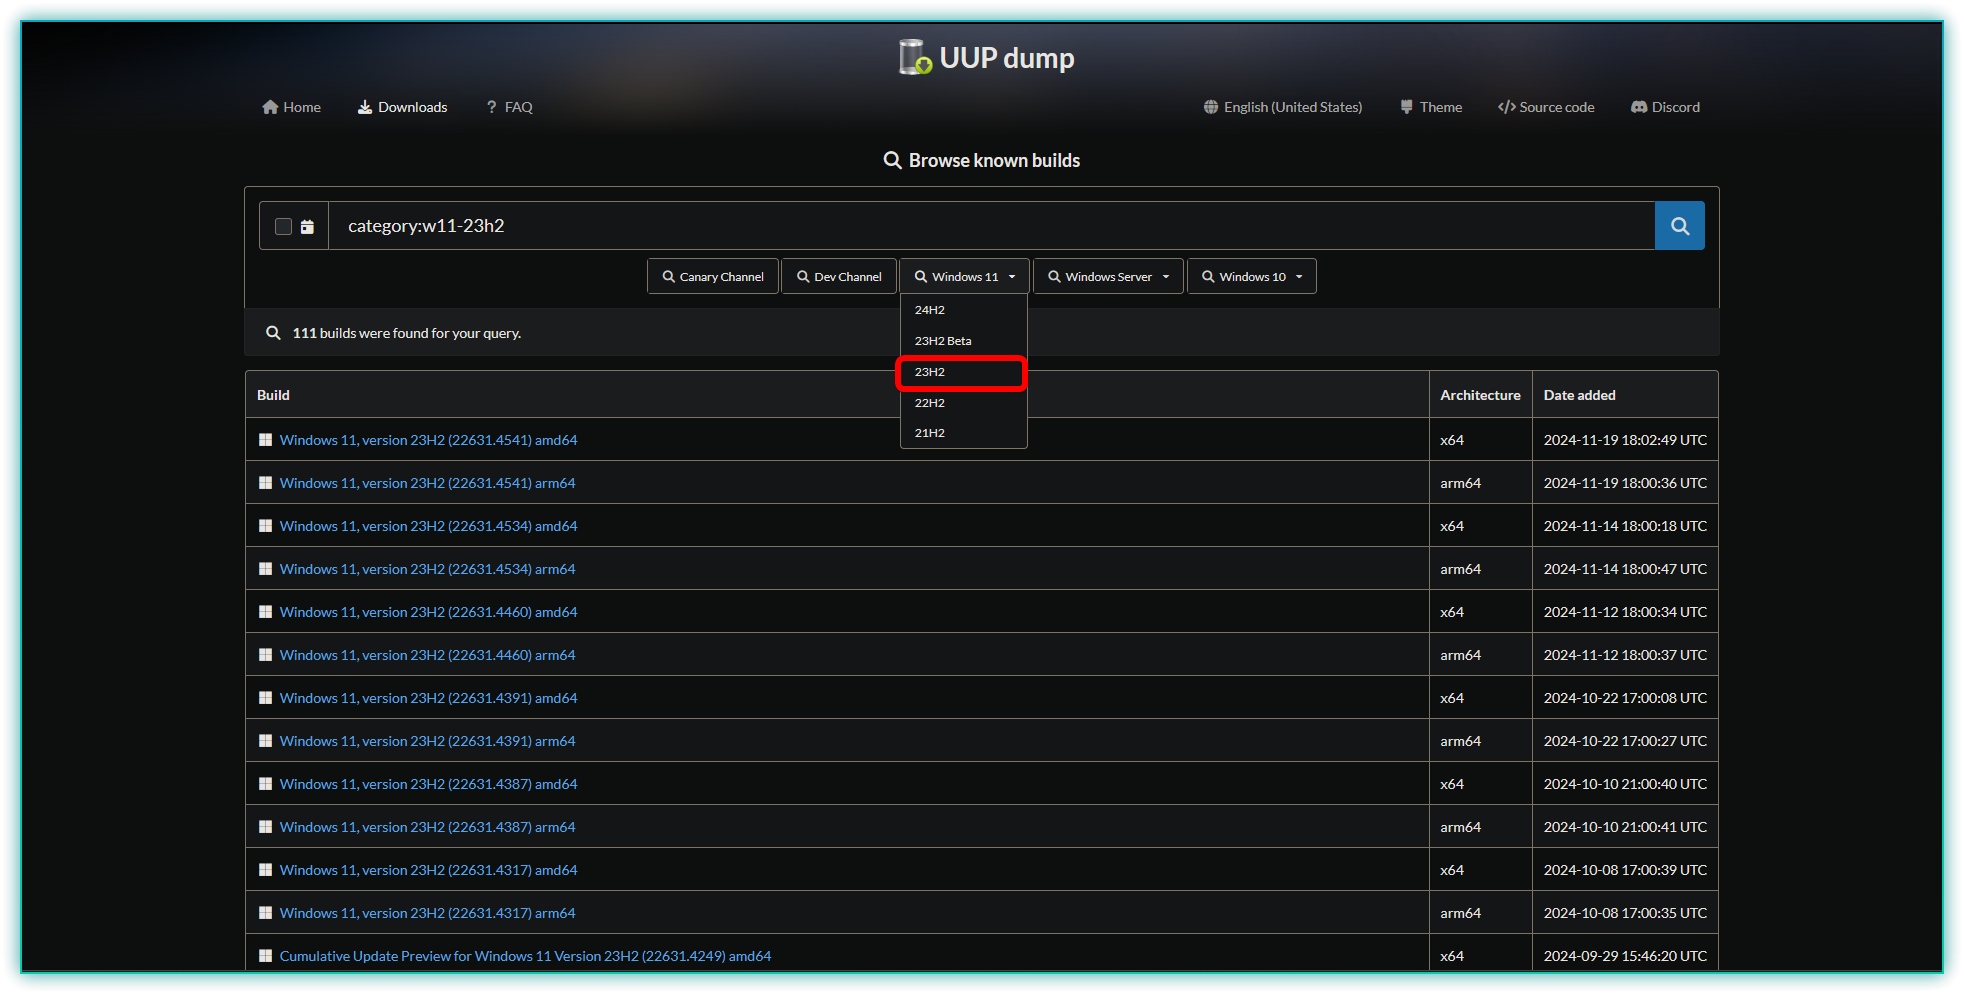Click the Canary Channel filter button
This screenshot has width=1964, height=994.
pyautogui.click(x=713, y=277)
